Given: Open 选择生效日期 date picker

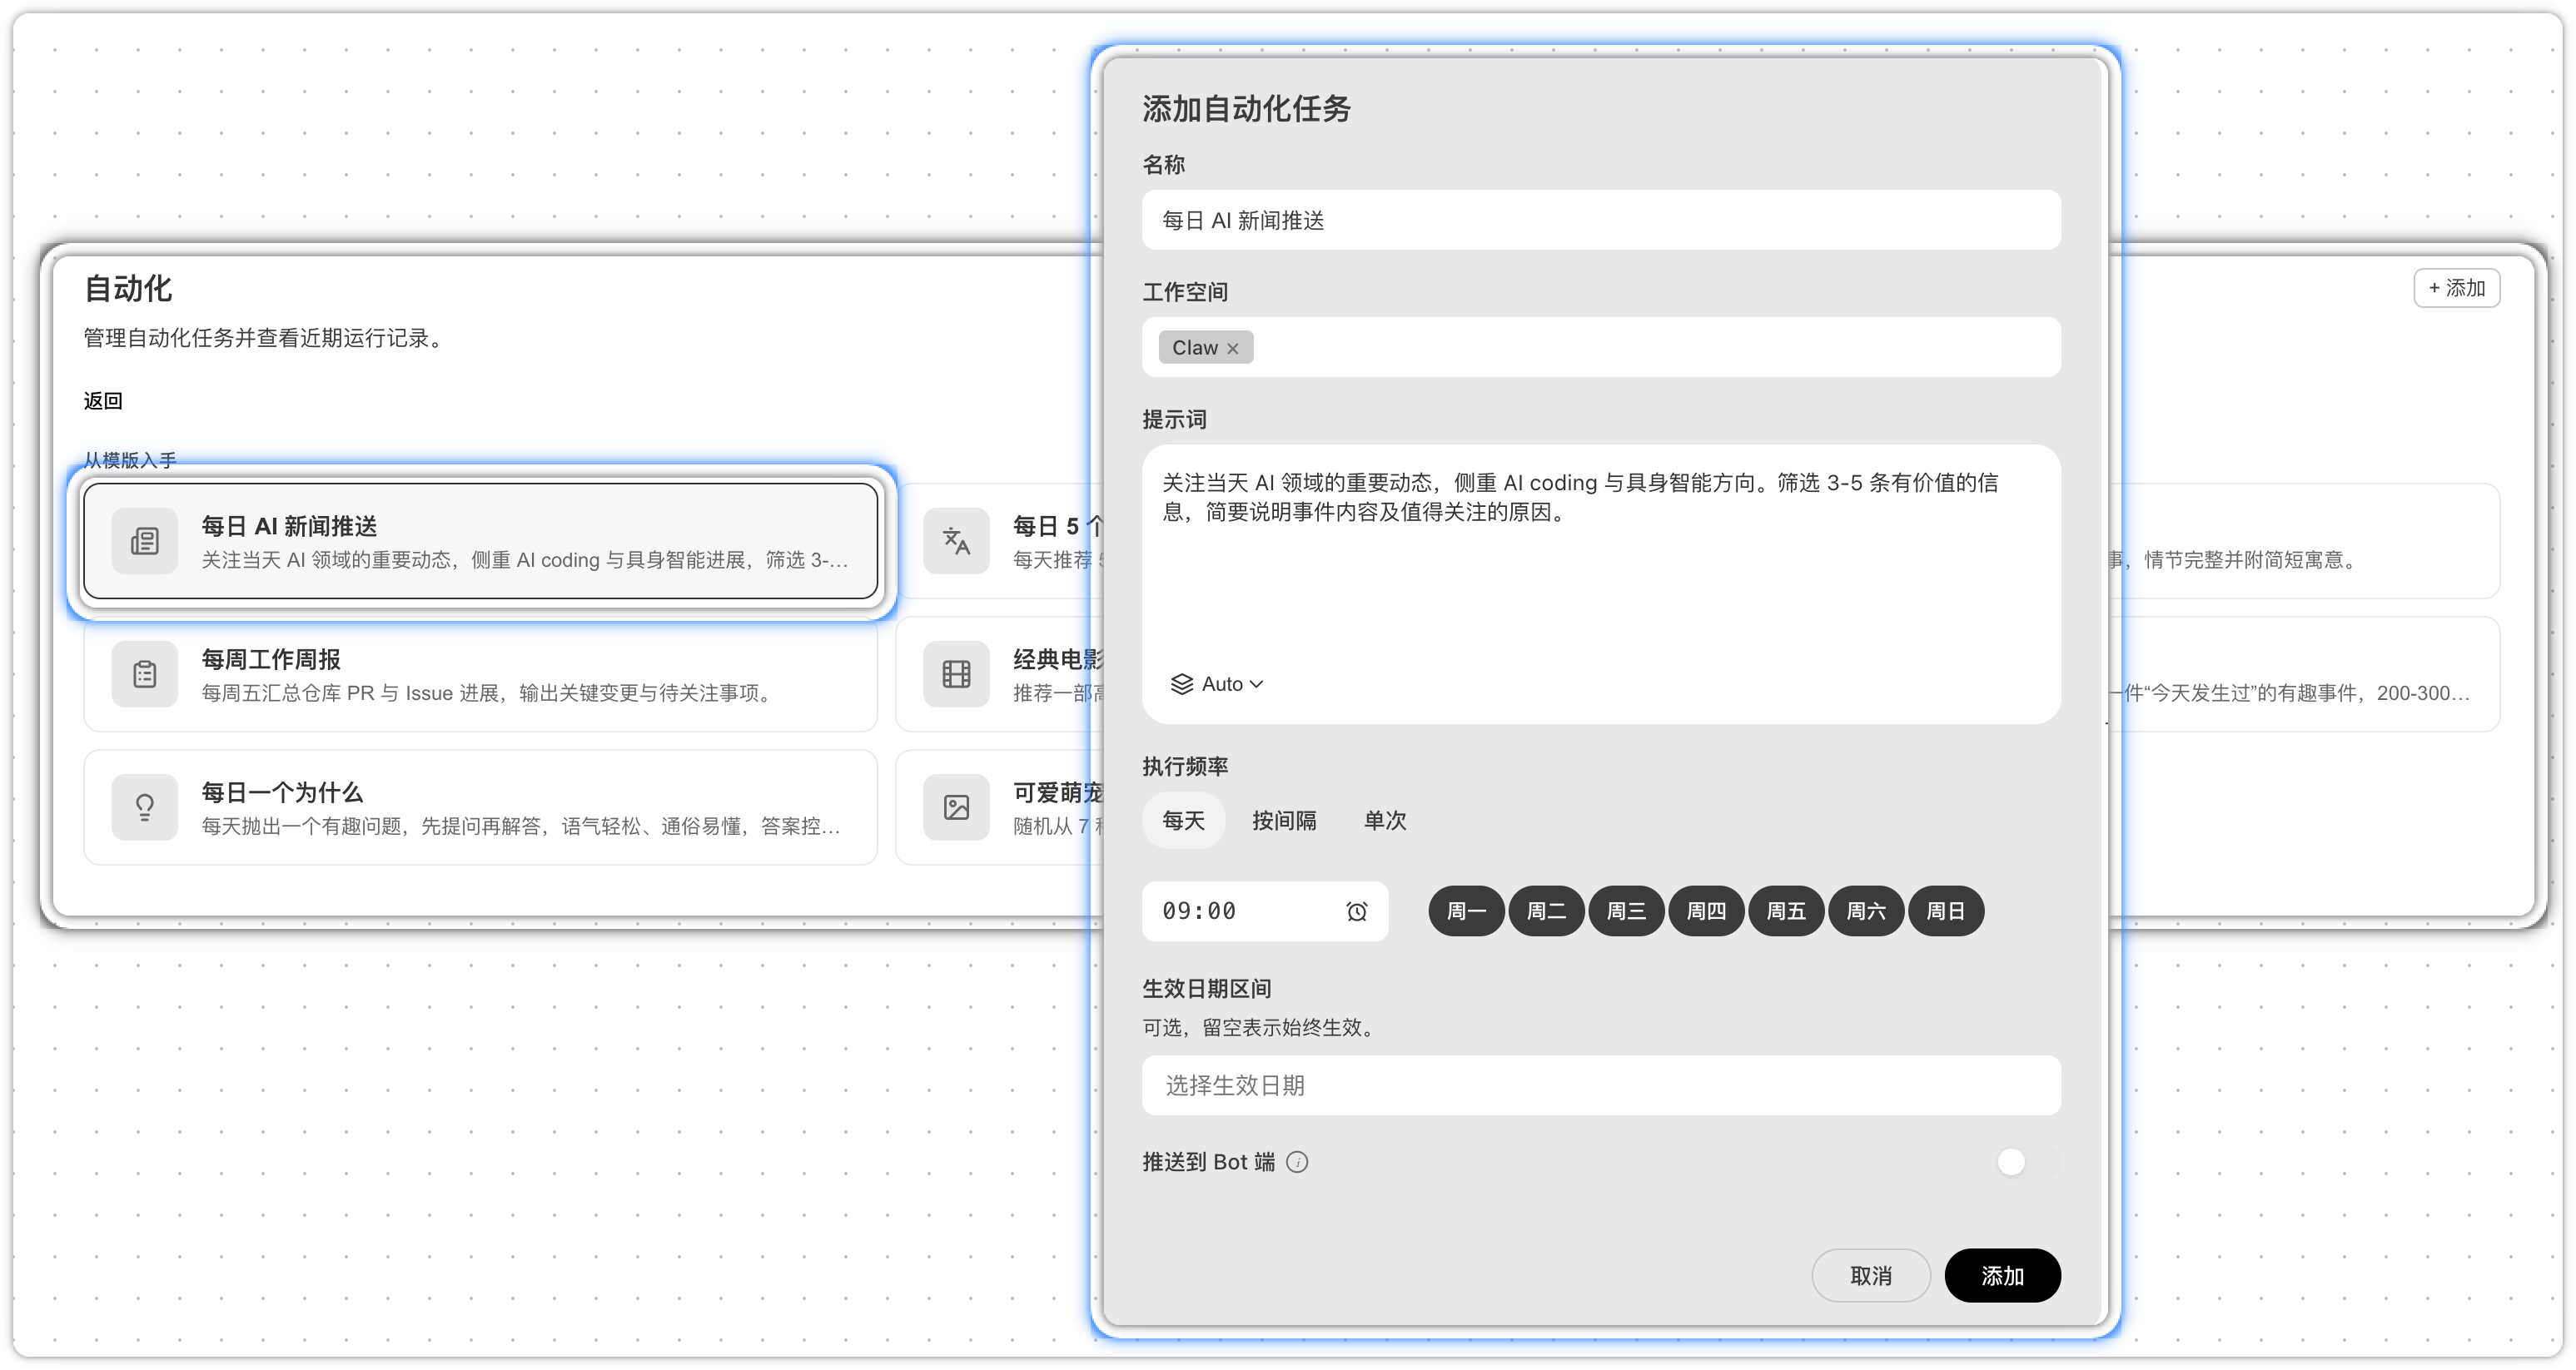Looking at the screenshot, I should pyautogui.click(x=1600, y=1085).
